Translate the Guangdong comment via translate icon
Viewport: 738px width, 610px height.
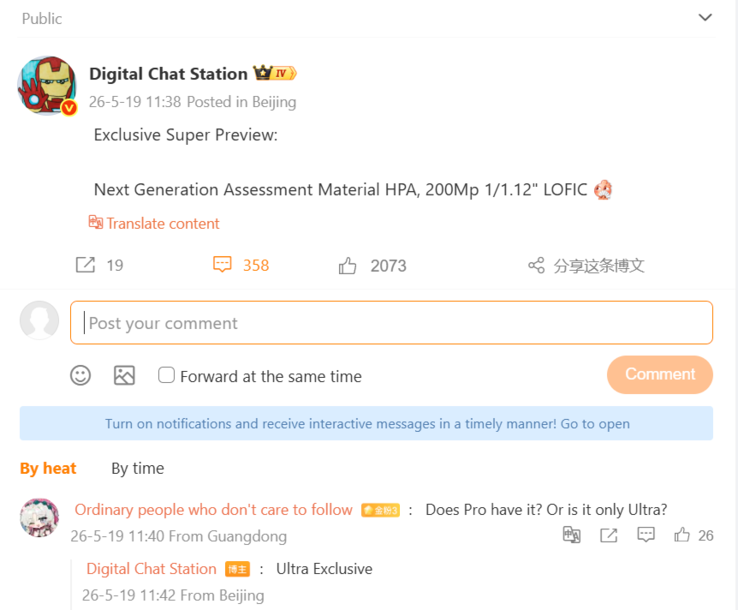click(x=572, y=535)
